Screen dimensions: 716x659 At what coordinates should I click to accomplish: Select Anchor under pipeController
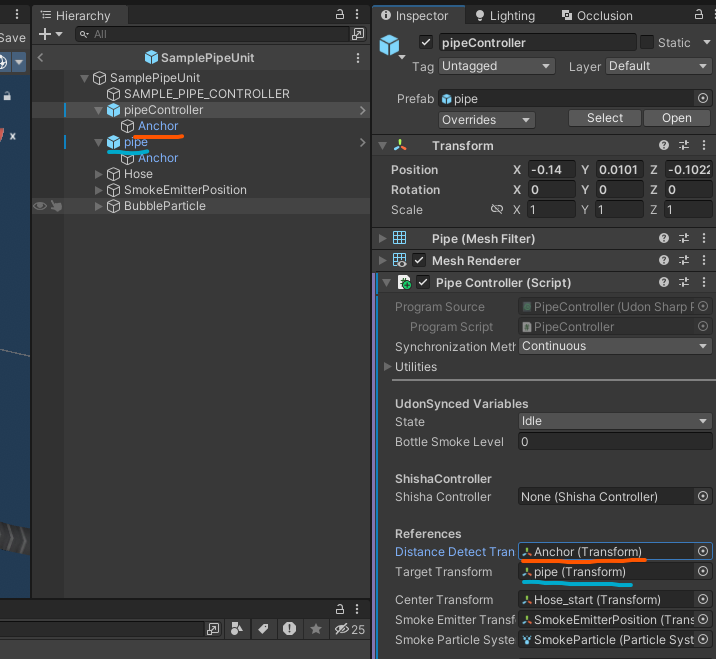click(x=158, y=126)
